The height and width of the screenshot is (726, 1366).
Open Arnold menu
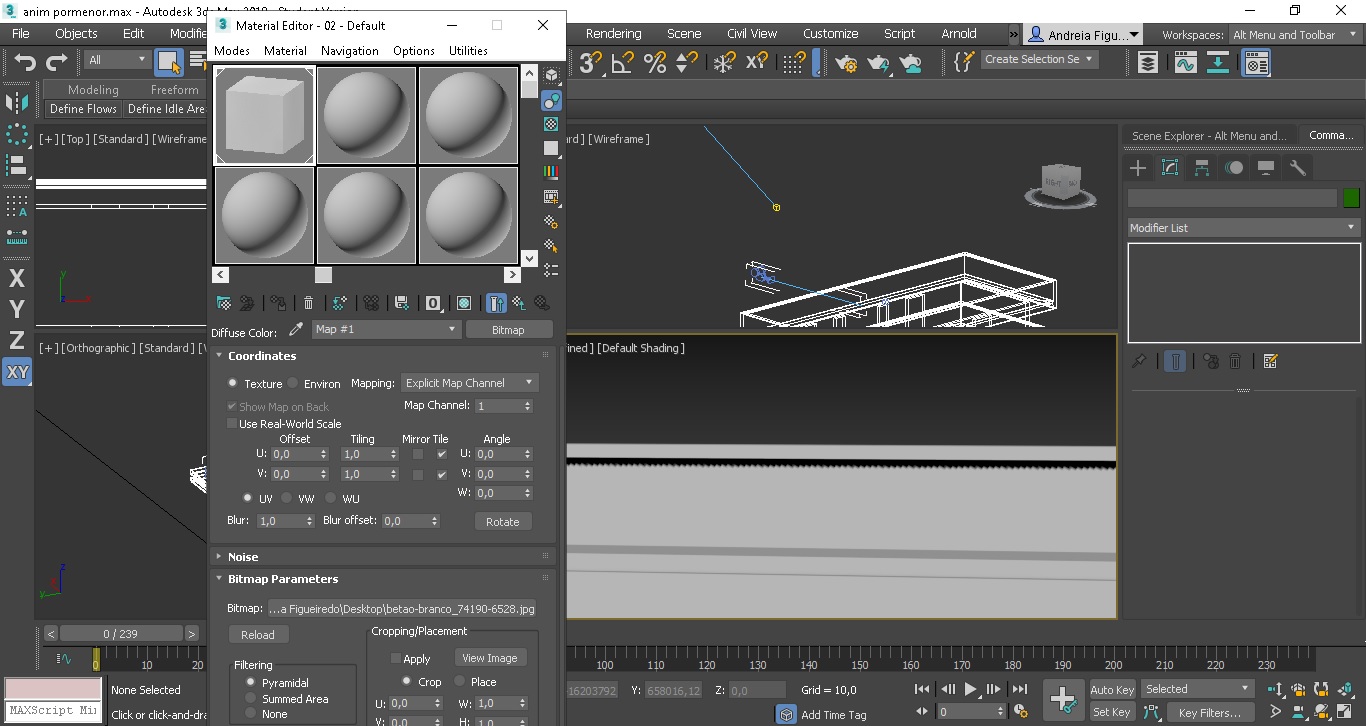pyautogui.click(x=959, y=34)
